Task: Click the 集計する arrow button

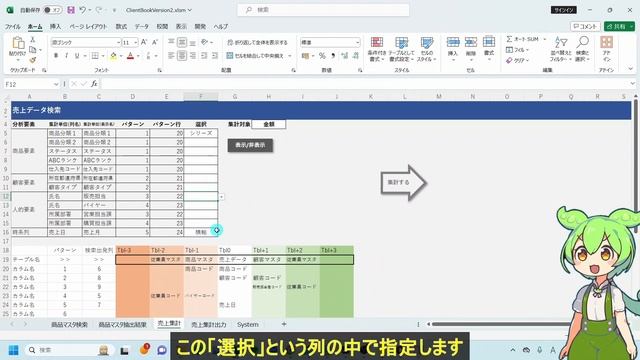Action: [x=403, y=182]
